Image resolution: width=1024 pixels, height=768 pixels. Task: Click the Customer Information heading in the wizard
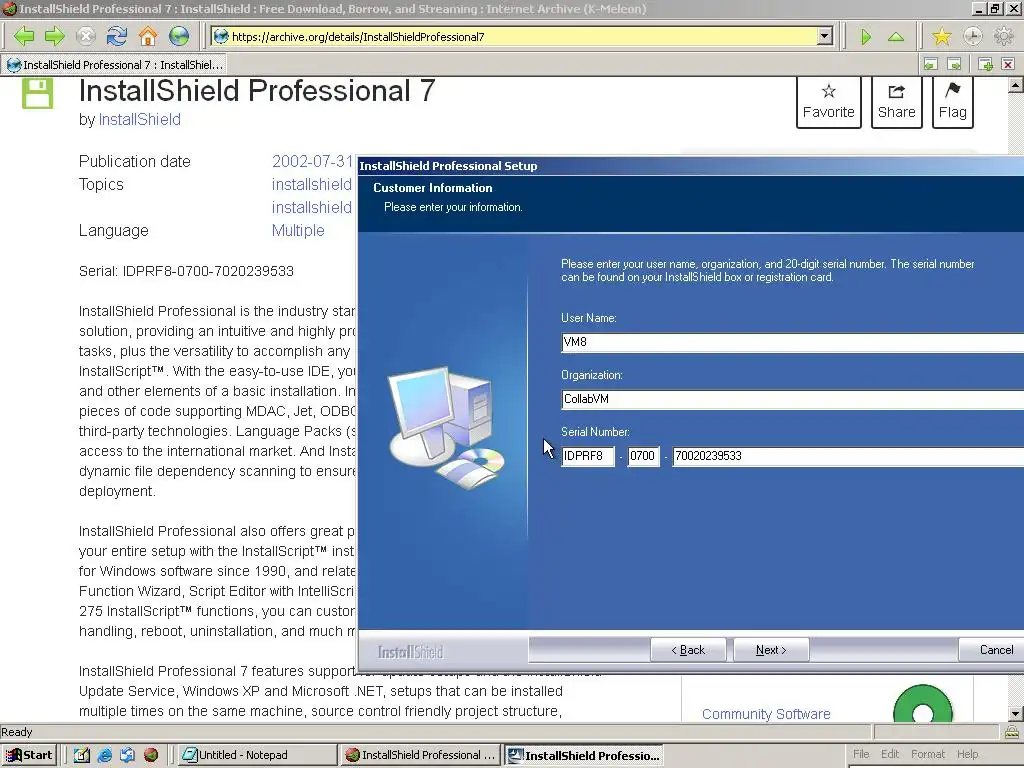(x=432, y=188)
